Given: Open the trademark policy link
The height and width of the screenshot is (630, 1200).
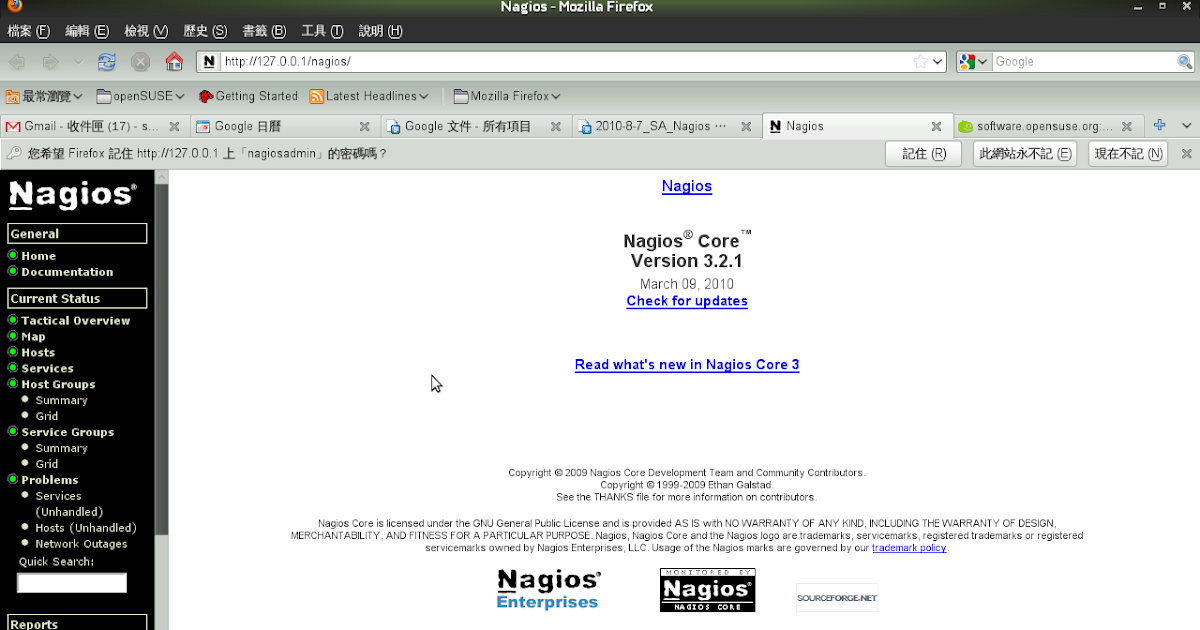Looking at the screenshot, I should [909, 548].
